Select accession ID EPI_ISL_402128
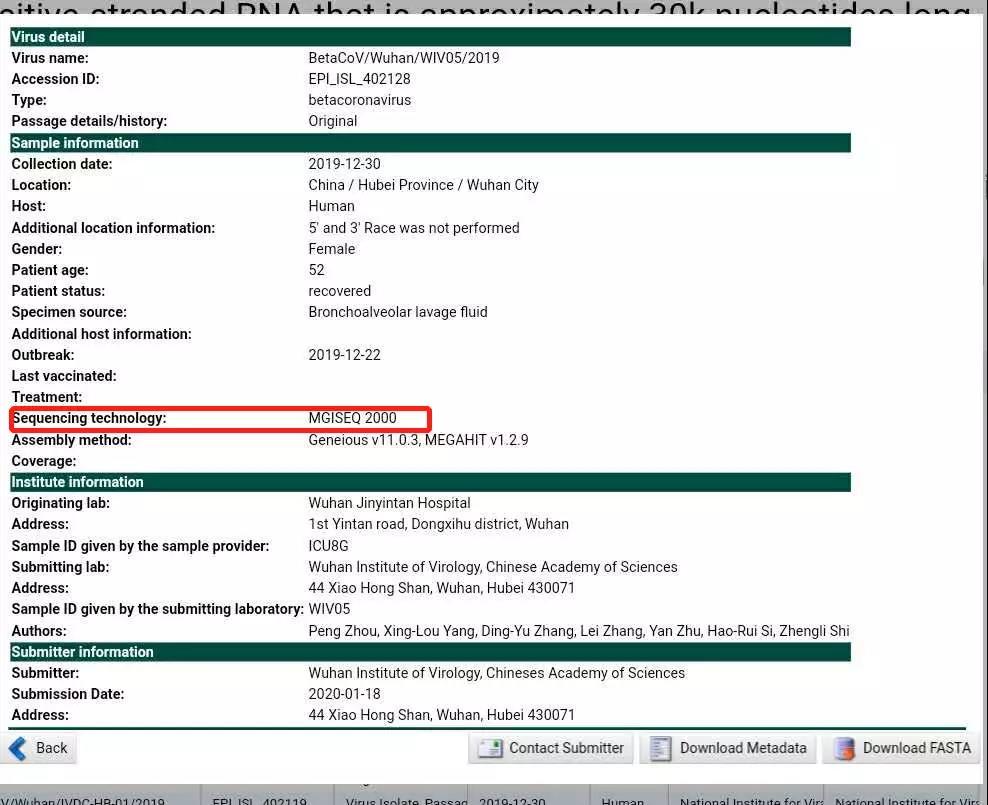988x805 pixels. (359, 79)
